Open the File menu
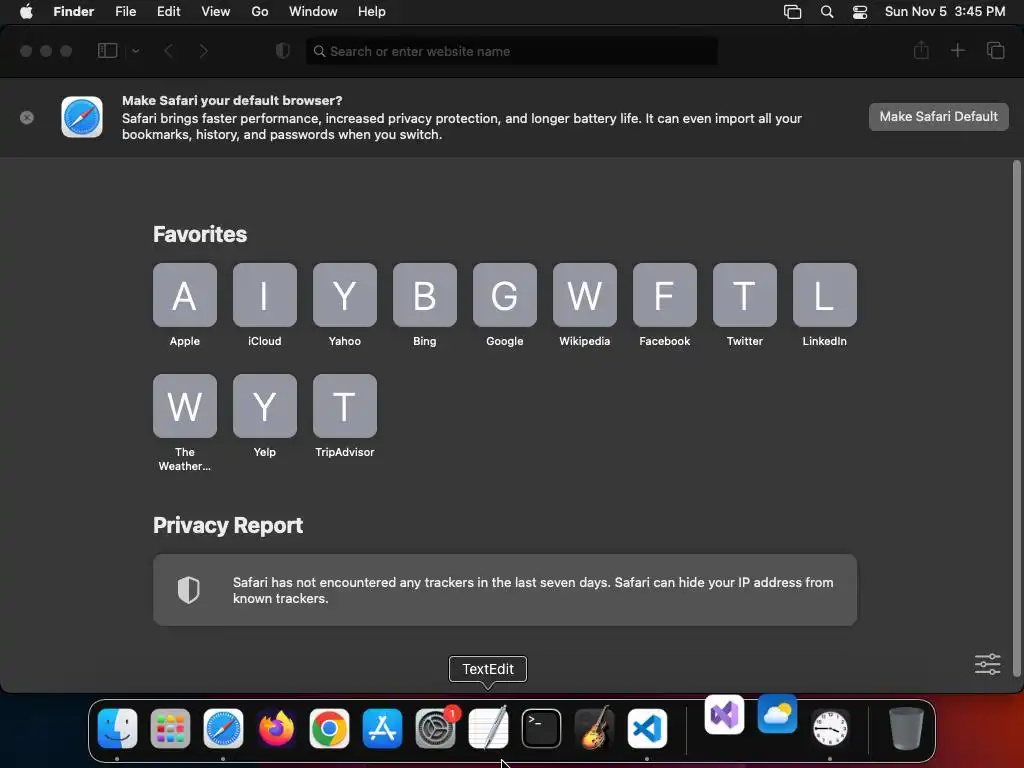Image resolution: width=1024 pixels, height=768 pixels. pyautogui.click(x=125, y=12)
